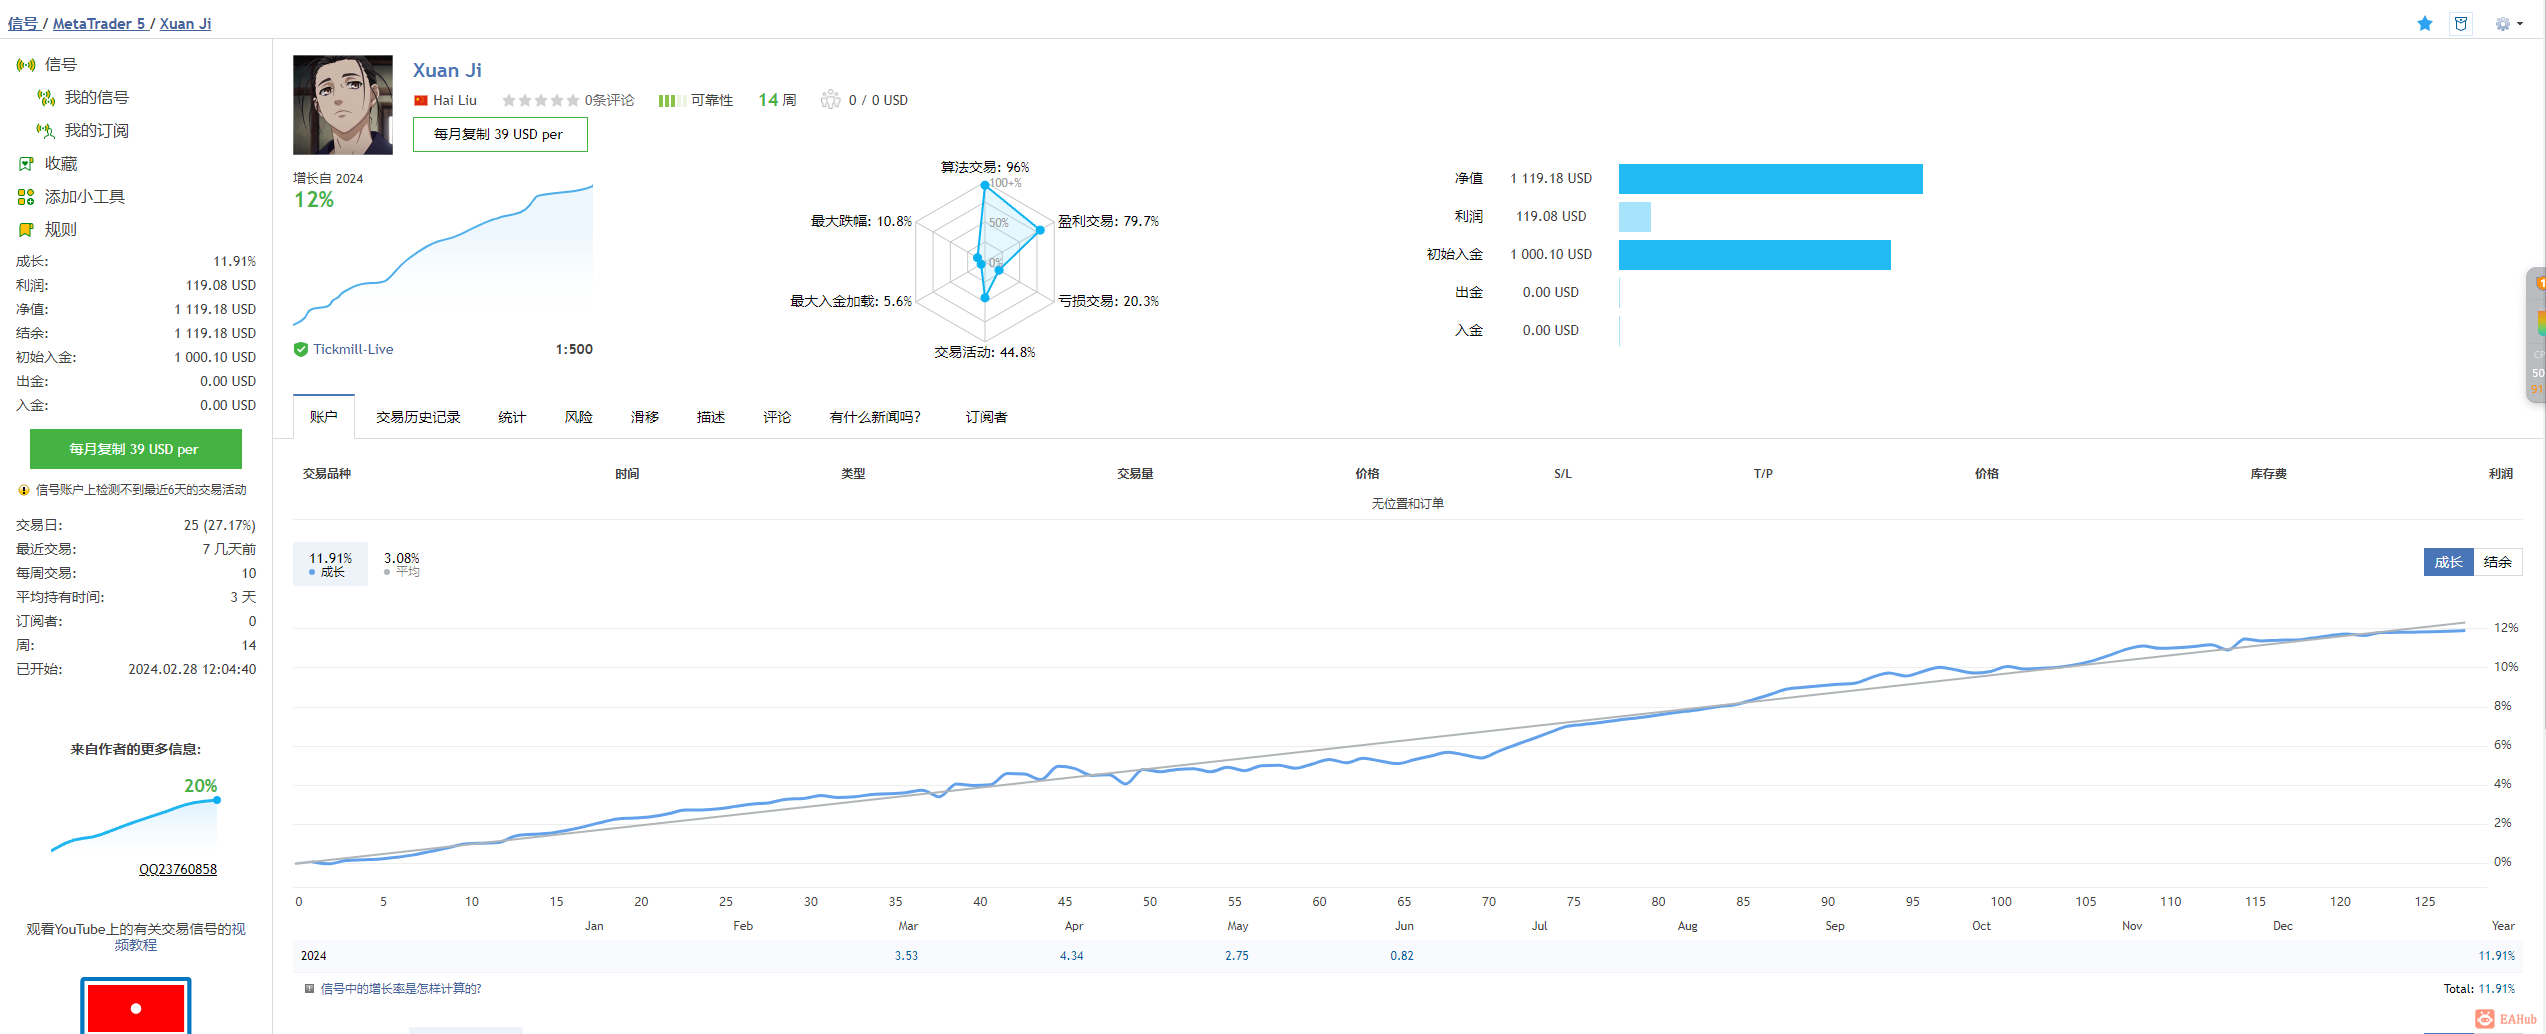The image size is (2546, 1034).
Task: Click the 我的信号 signal icon
Action: [x=46, y=98]
